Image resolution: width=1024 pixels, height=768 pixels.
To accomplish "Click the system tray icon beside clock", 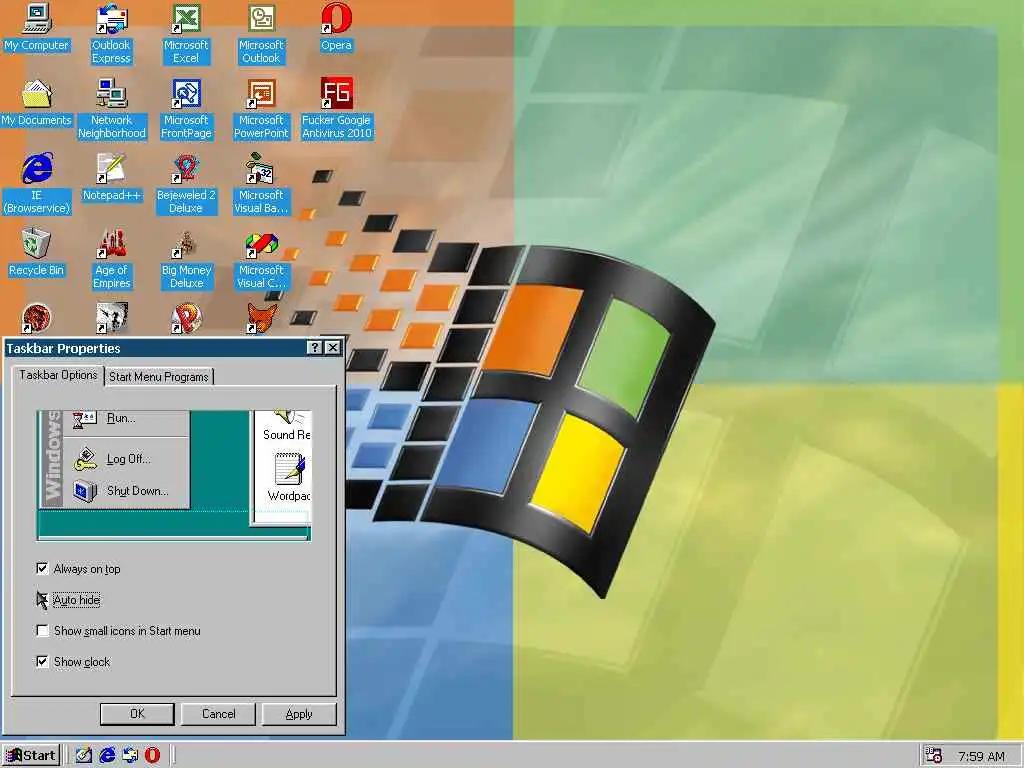I will coord(934,755).
